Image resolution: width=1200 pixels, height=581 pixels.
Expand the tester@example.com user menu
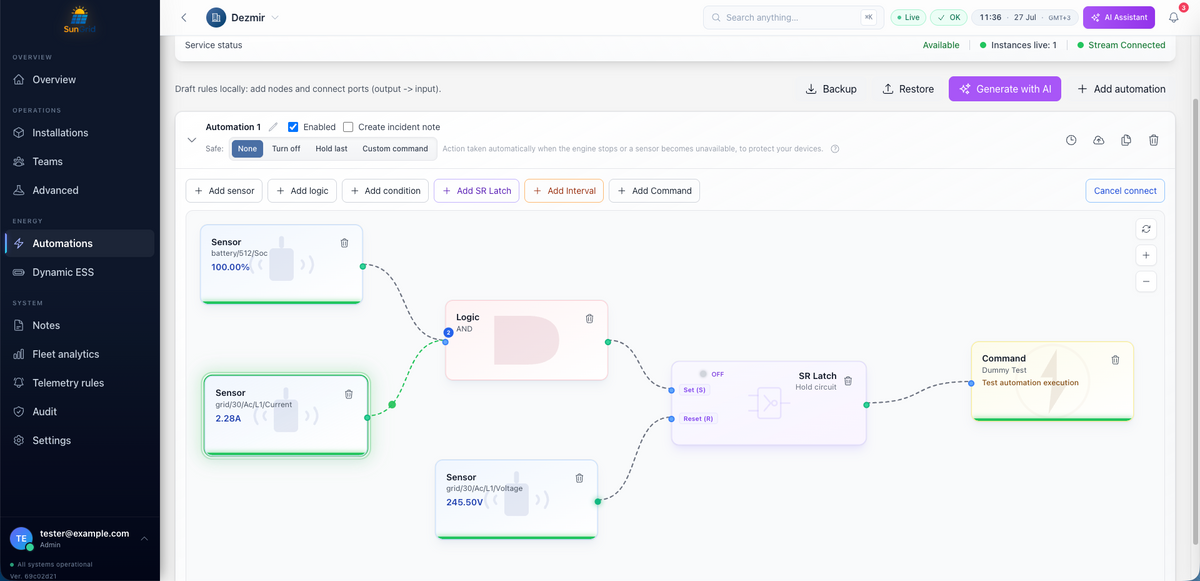coord(145,538)
